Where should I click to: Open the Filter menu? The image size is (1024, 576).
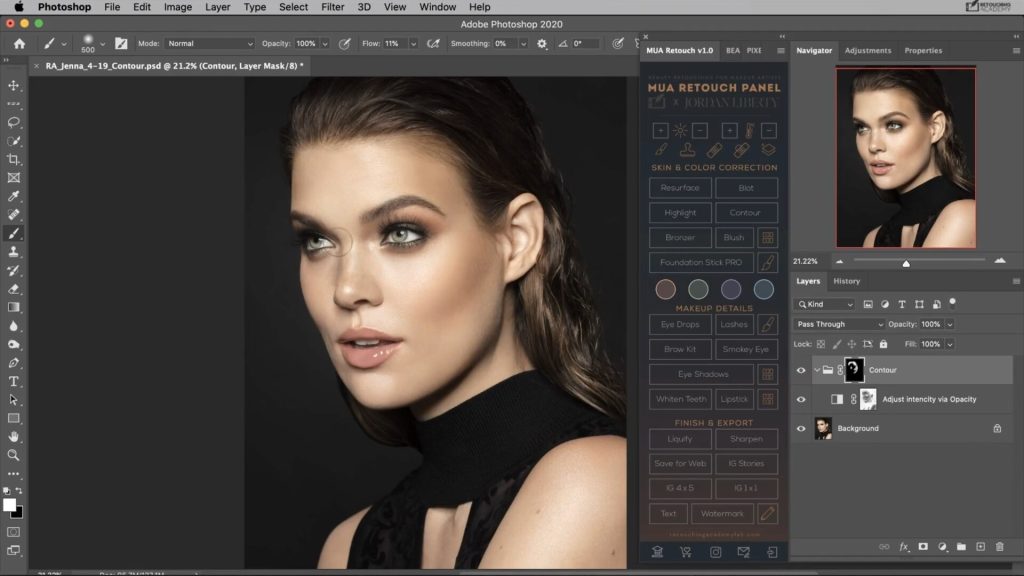tap(331, 7)
